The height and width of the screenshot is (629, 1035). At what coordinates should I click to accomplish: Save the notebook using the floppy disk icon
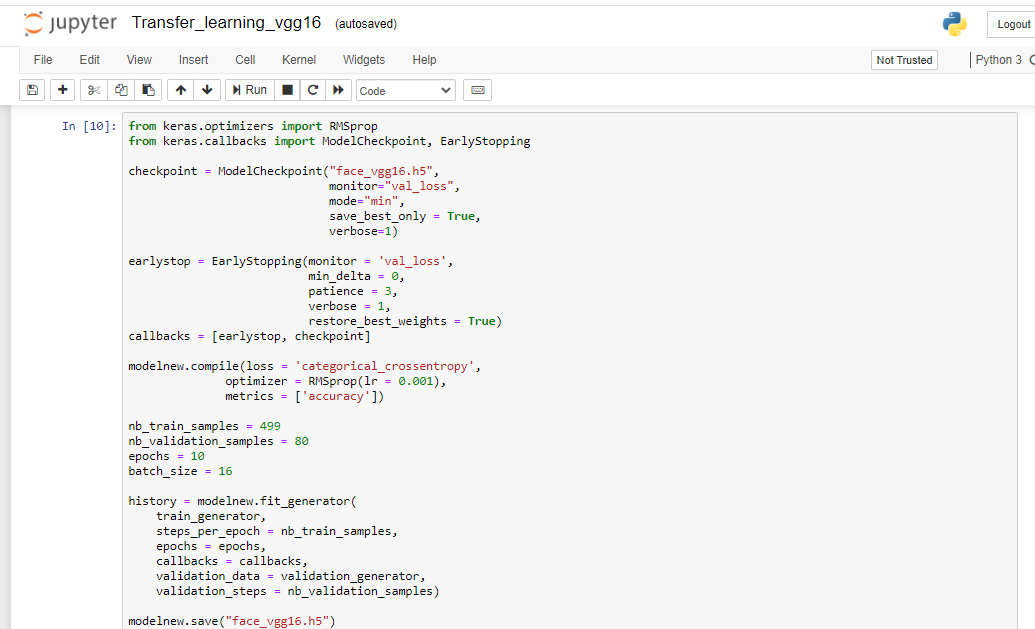pos(31,89)
